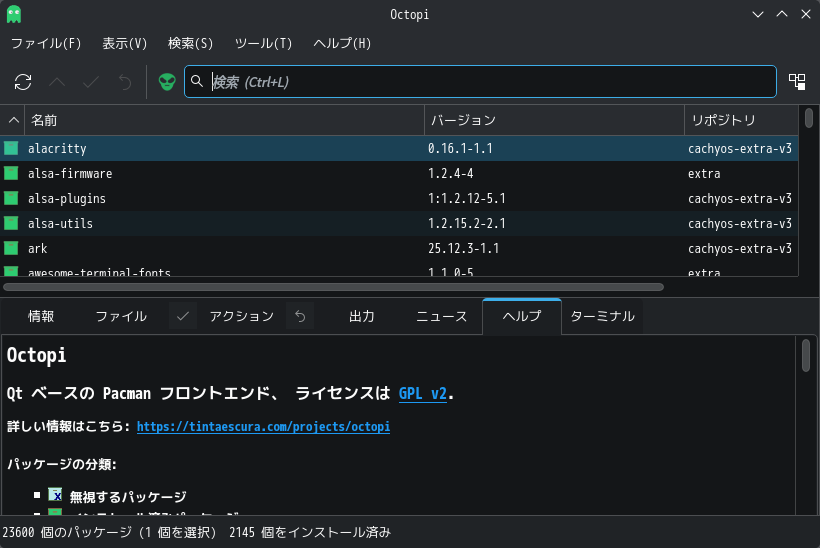Click the system upgrade up-arrow icon

pos(57,82)
